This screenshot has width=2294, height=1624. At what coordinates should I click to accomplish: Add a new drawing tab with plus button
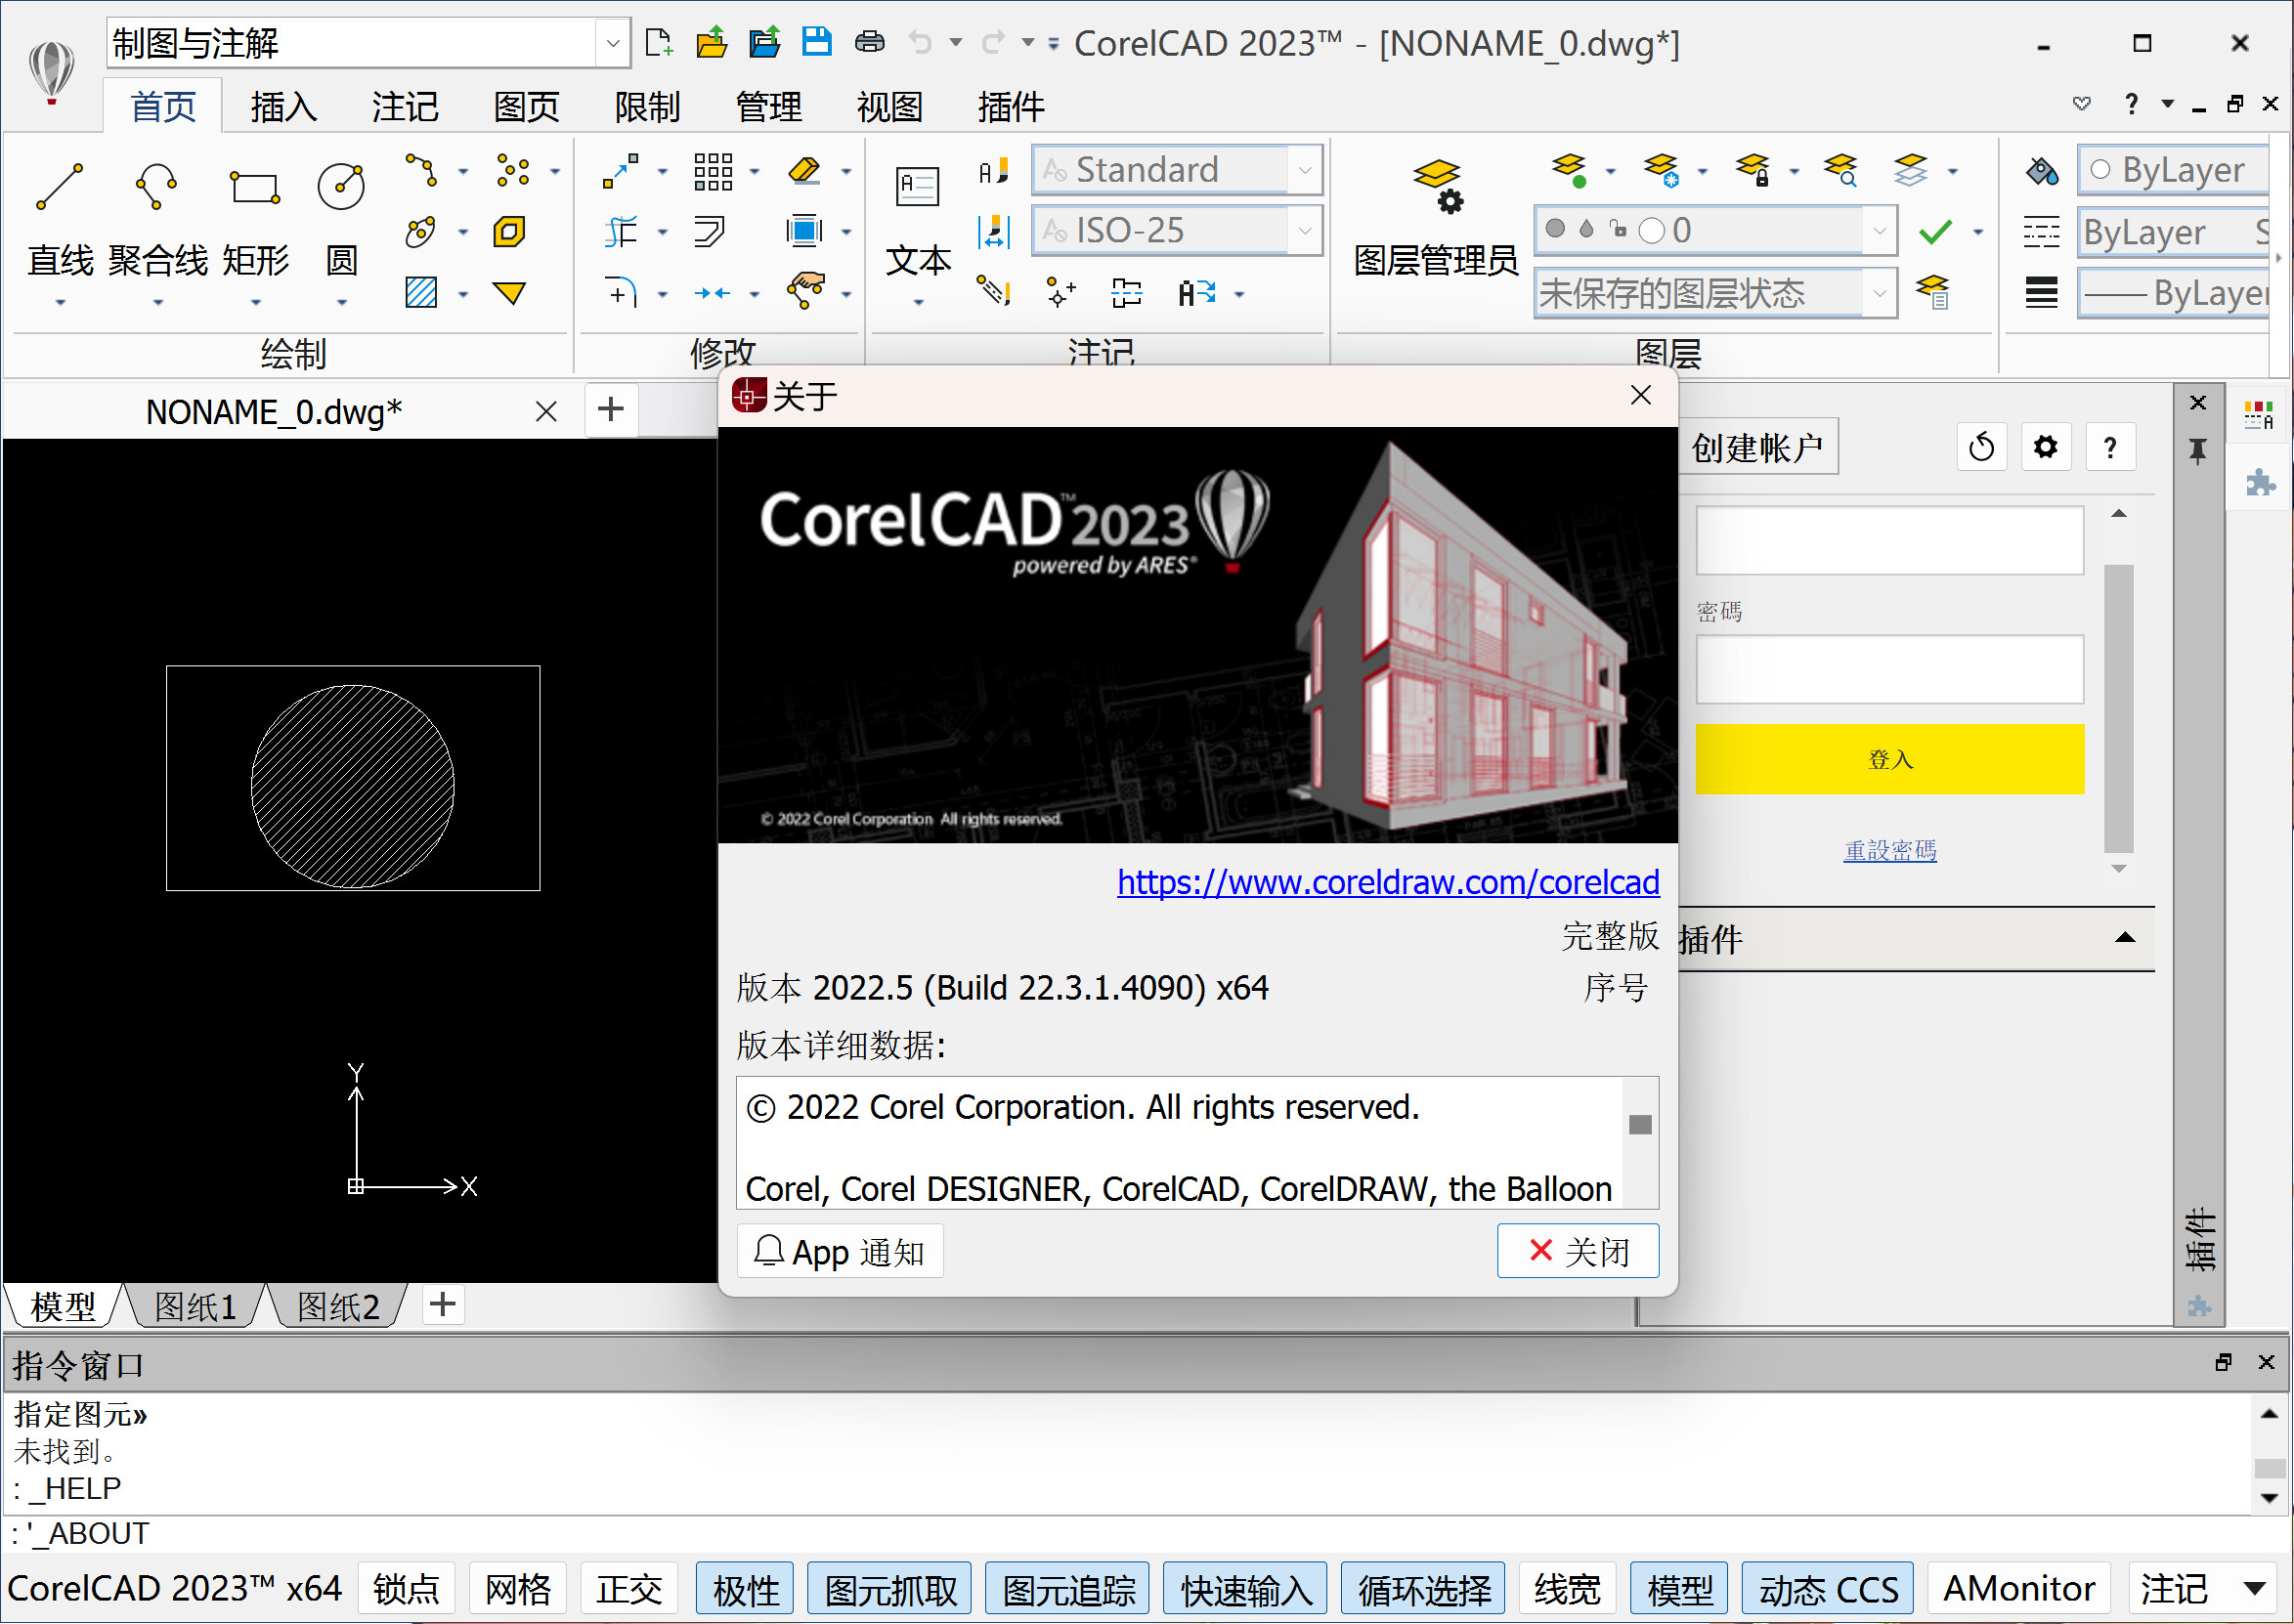(610, 409)
